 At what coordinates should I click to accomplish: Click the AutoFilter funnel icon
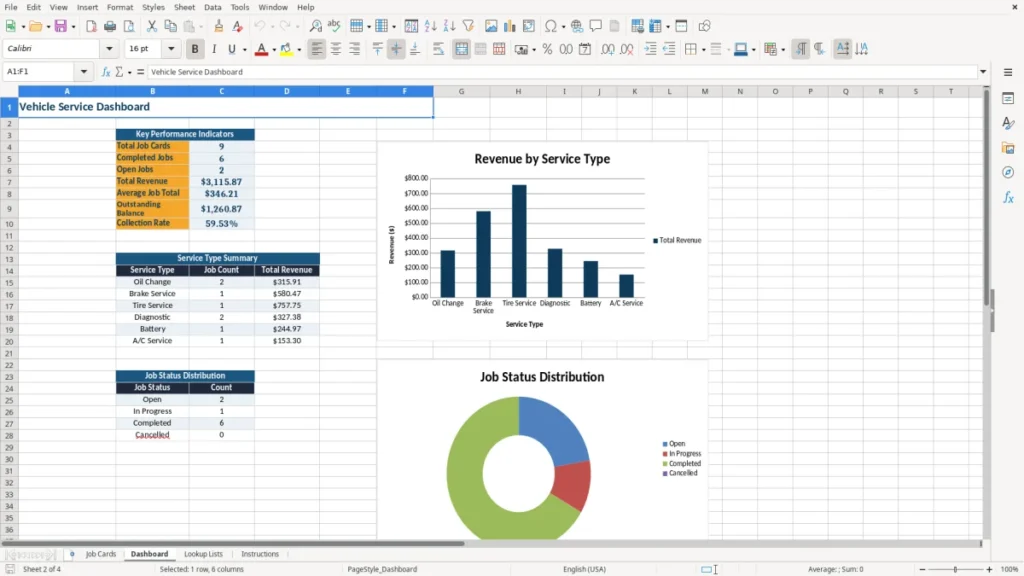pos(468,26)
